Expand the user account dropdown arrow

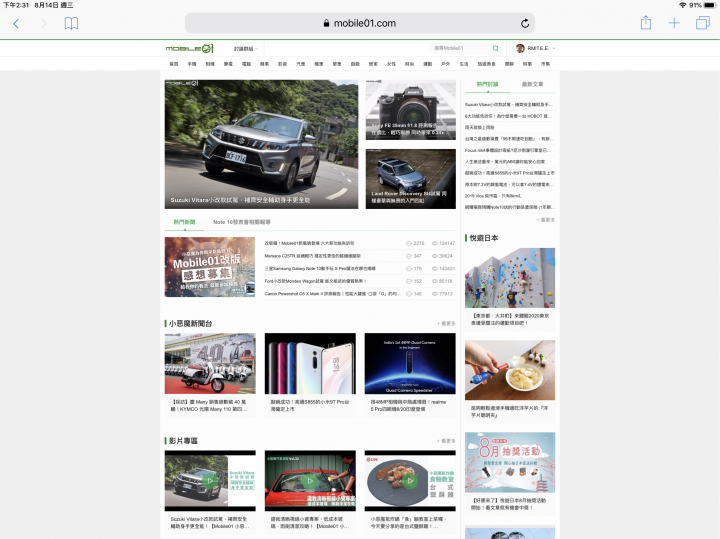[554, 48]
